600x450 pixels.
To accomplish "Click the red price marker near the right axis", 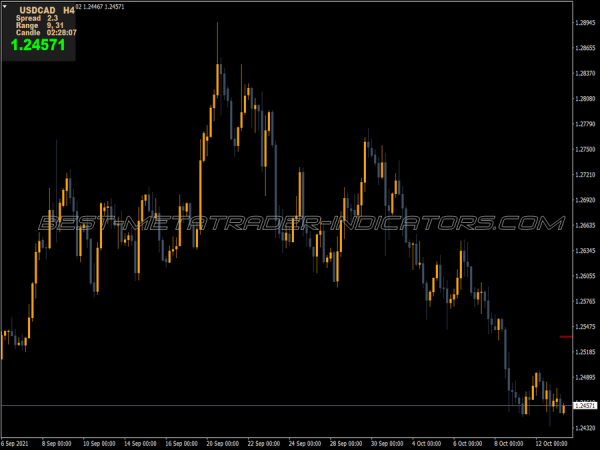I will tap(565, 337).
